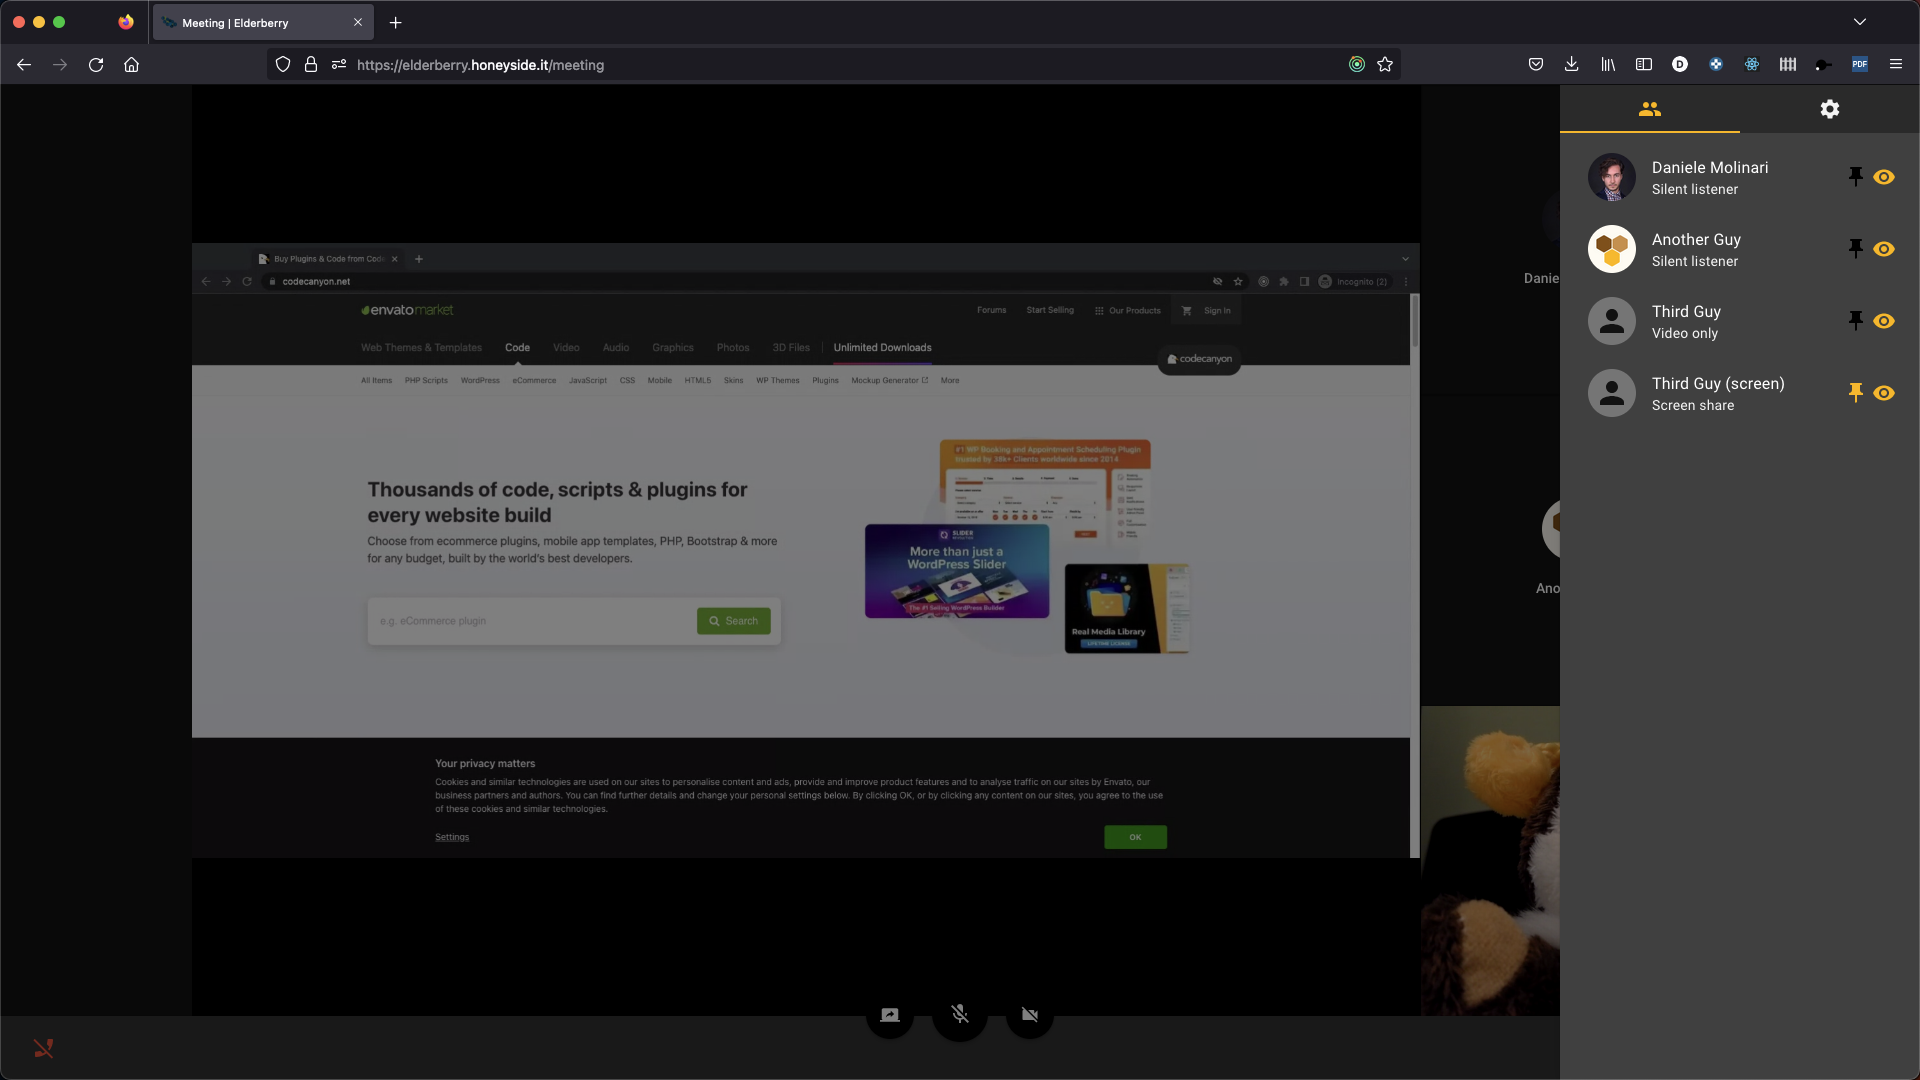Toggle the eye icon for Third Guy (screen)
The image size is (1920, 1080).
pos(1885,393)
